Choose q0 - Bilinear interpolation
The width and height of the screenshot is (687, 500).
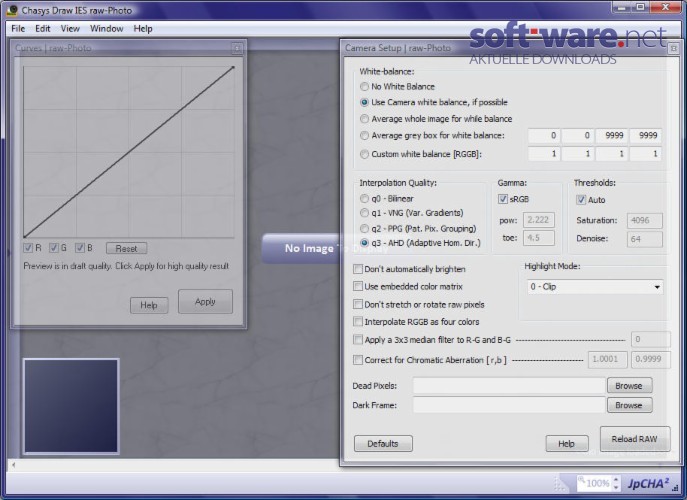click(x=364, y=199)
